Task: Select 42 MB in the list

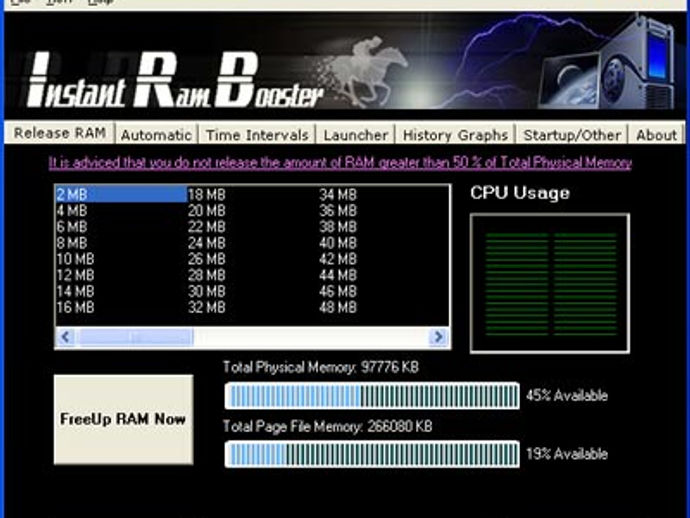Action: [338, 259]
